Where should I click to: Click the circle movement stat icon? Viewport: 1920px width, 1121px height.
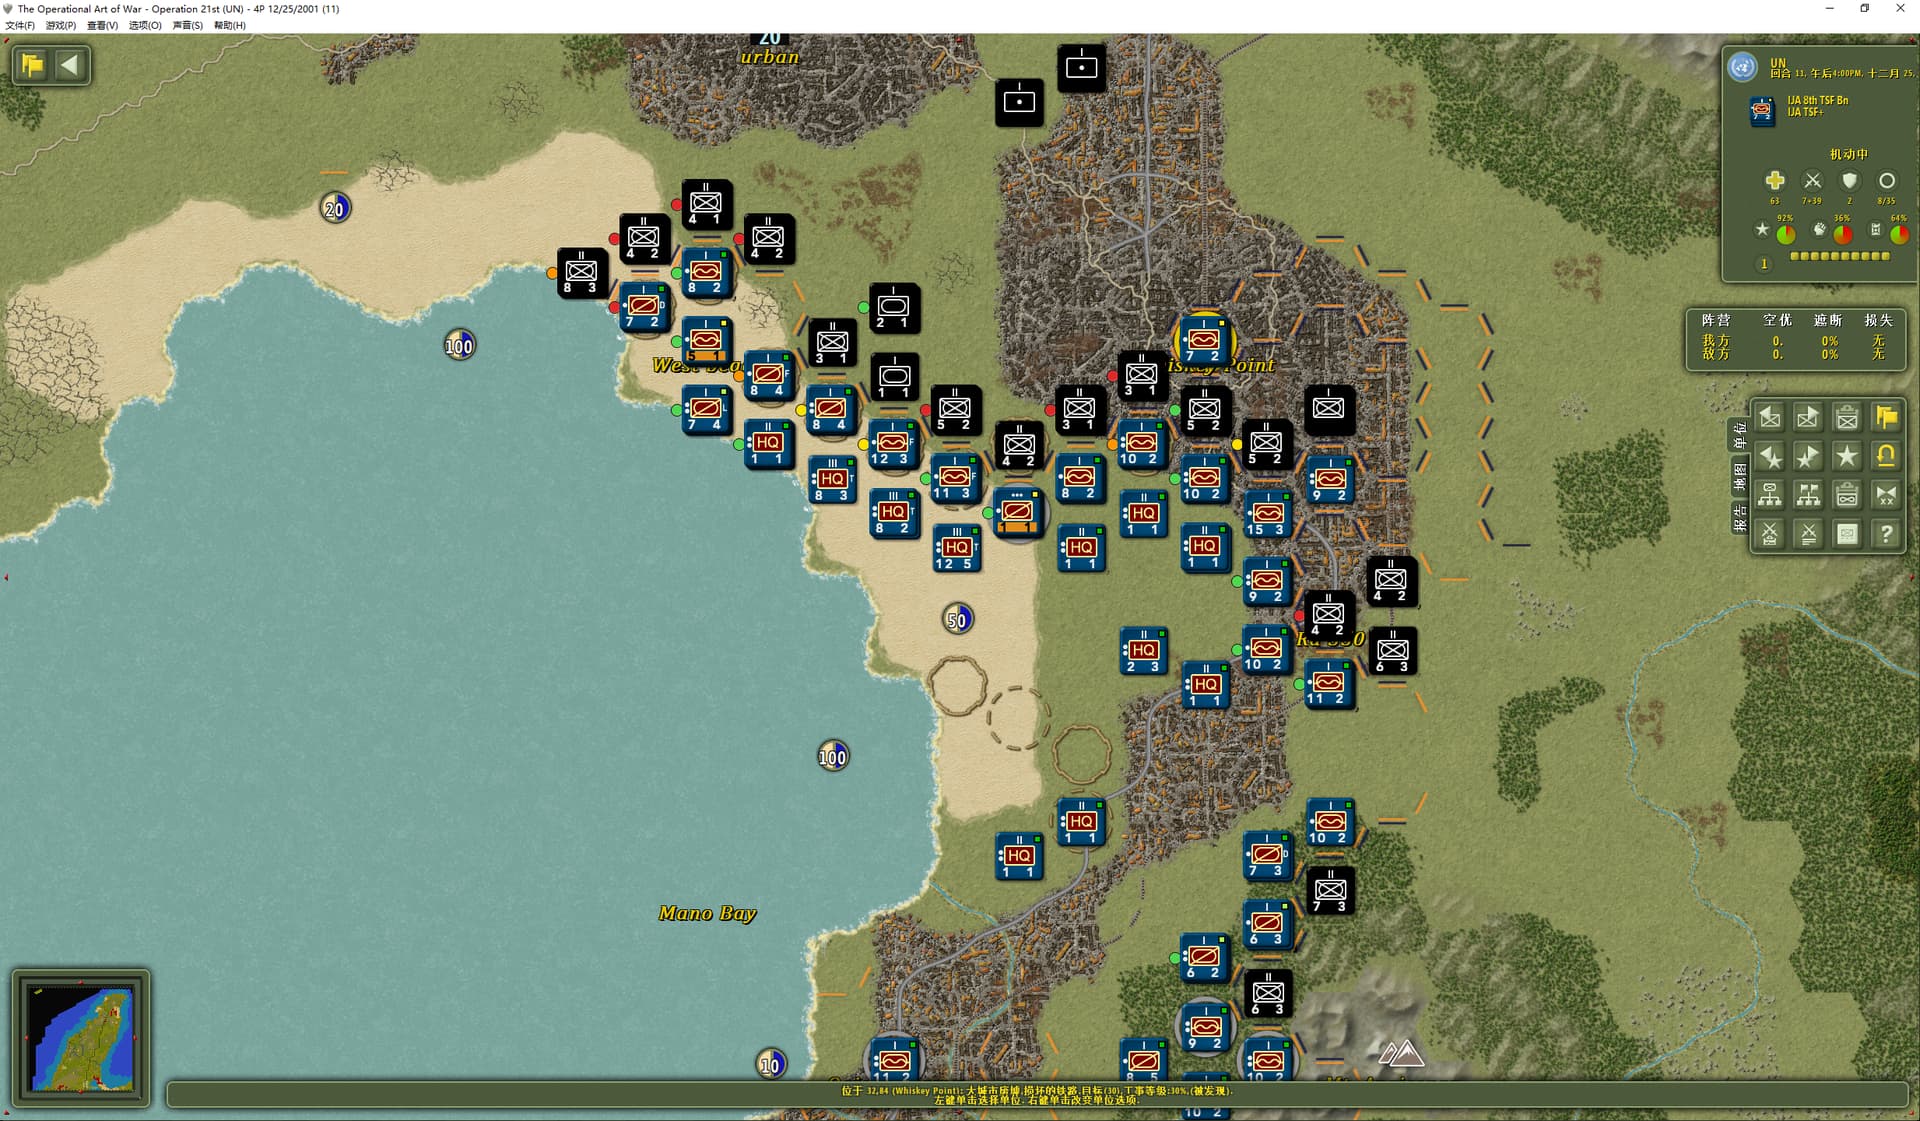(1886, 181)
